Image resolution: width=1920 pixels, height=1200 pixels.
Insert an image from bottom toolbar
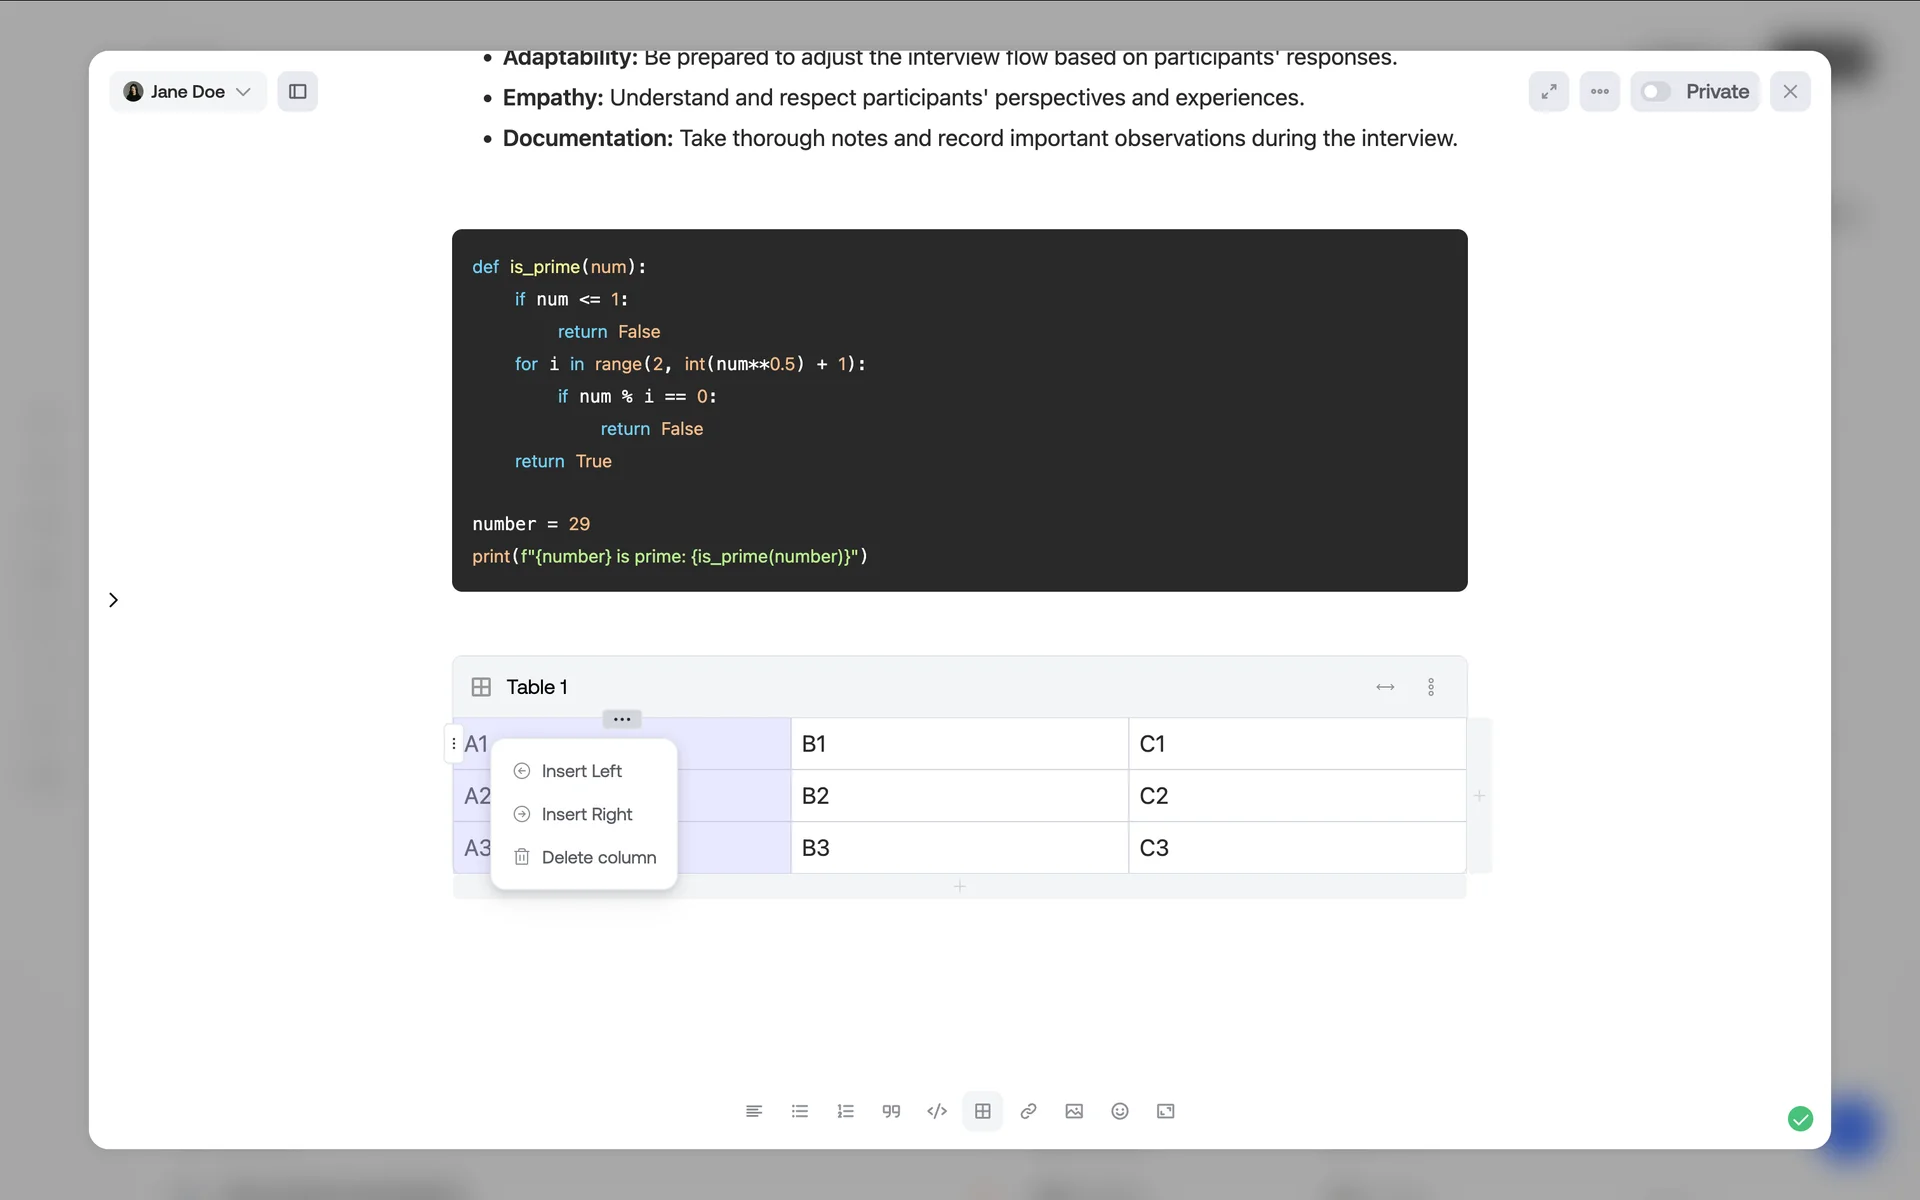pyautogui.click(x=1074, y=1111)
